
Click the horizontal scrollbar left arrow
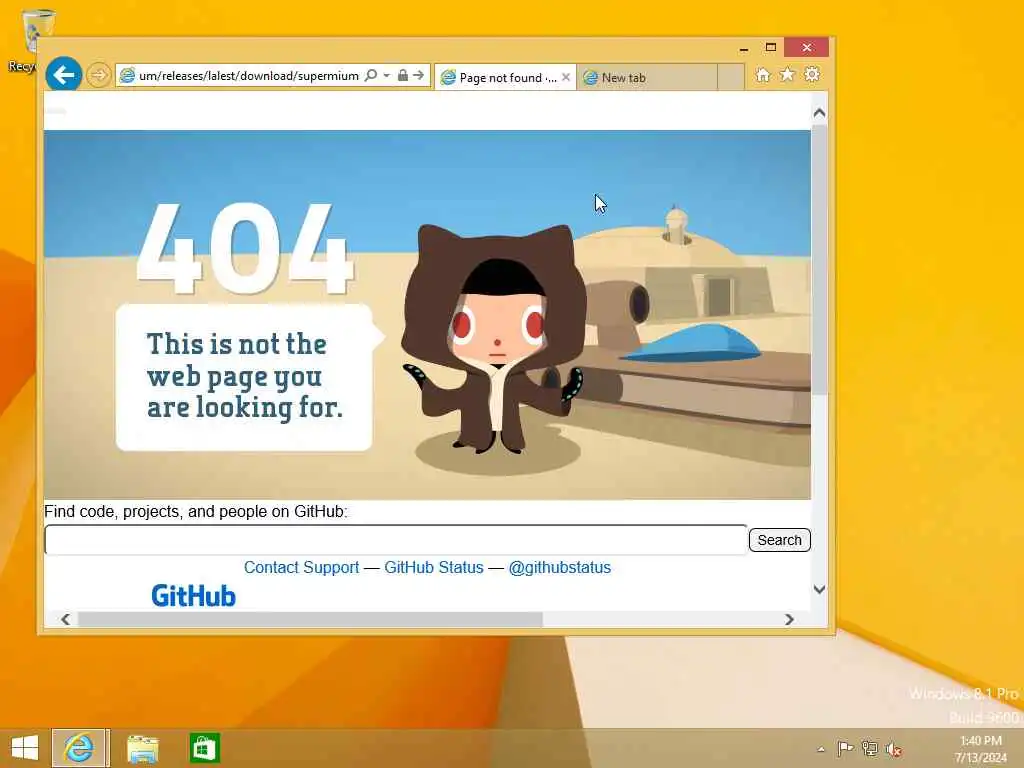tap(65, 619)
